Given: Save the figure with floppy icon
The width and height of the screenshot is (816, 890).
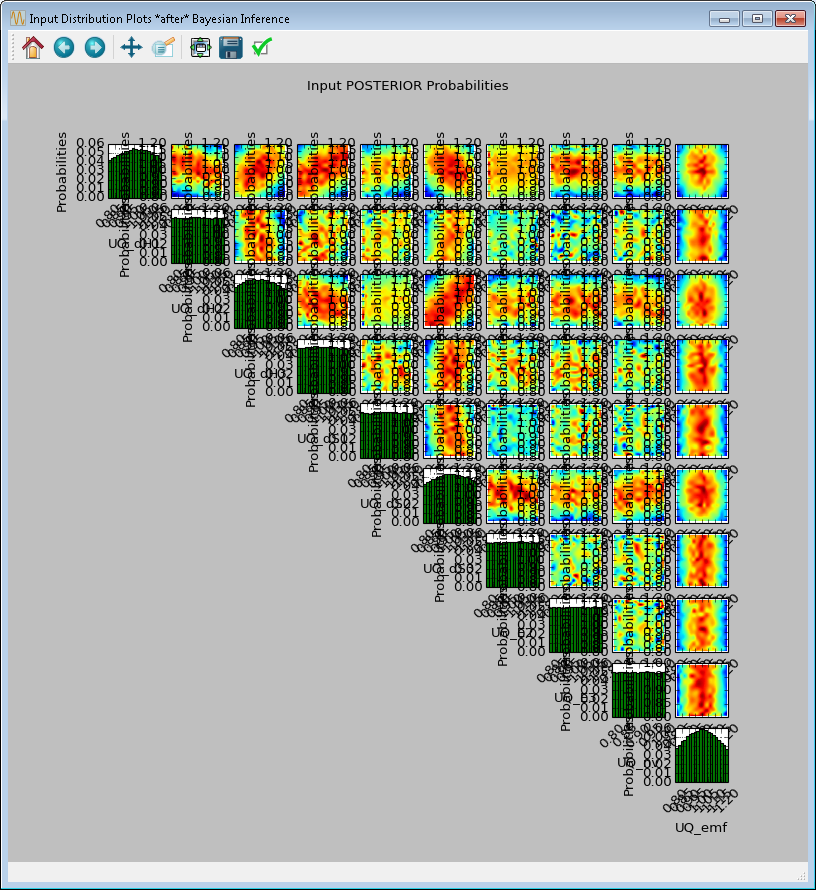Looking at the screenshot, I should 231,47.
